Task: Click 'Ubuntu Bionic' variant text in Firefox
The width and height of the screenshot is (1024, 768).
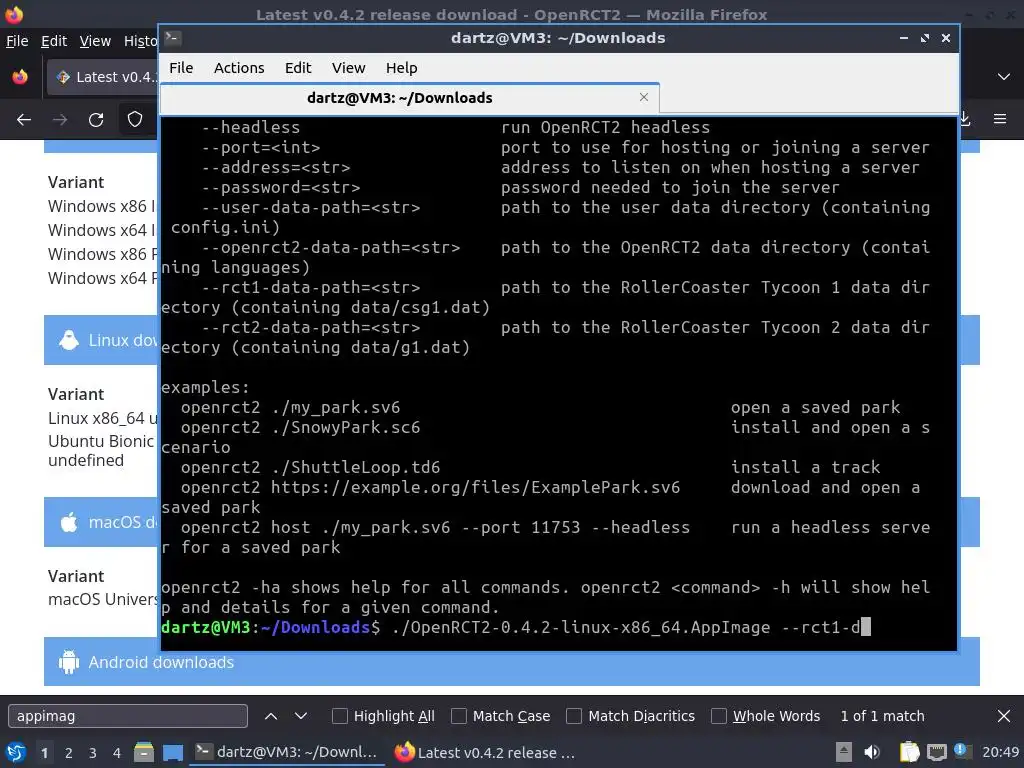Action: [x=101, y=441]
